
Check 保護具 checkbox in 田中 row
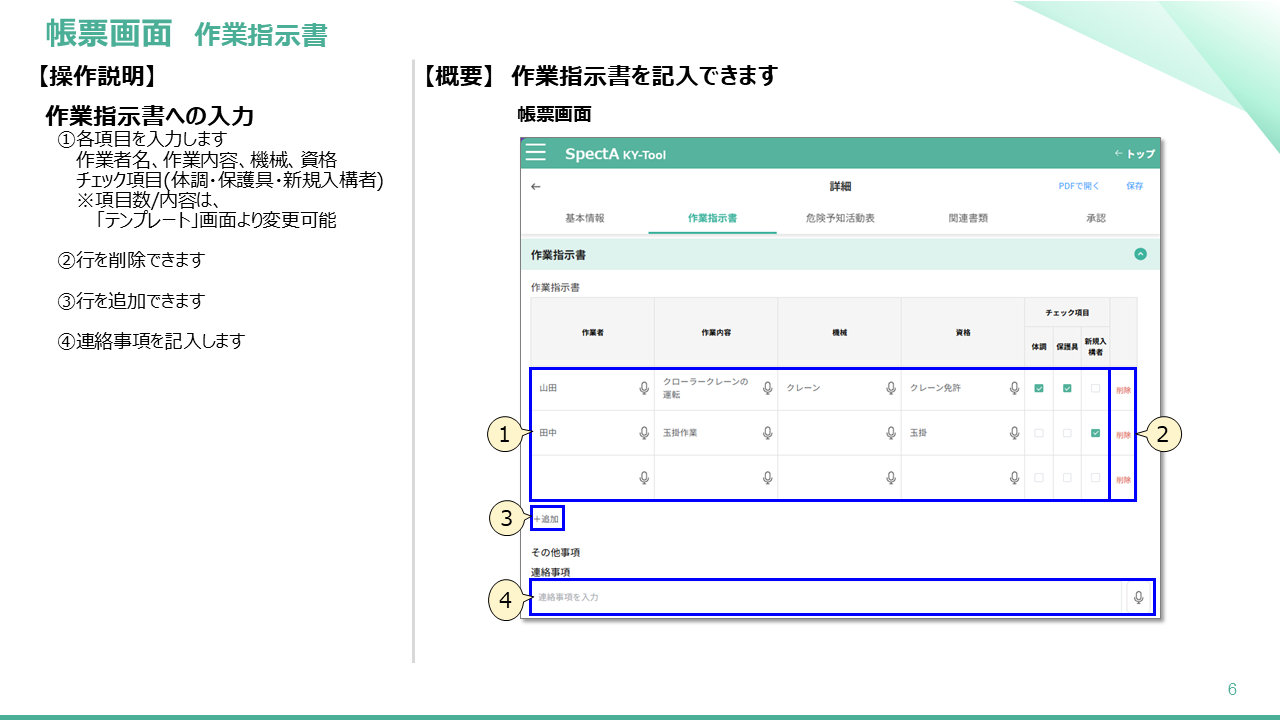[1067, 433]
